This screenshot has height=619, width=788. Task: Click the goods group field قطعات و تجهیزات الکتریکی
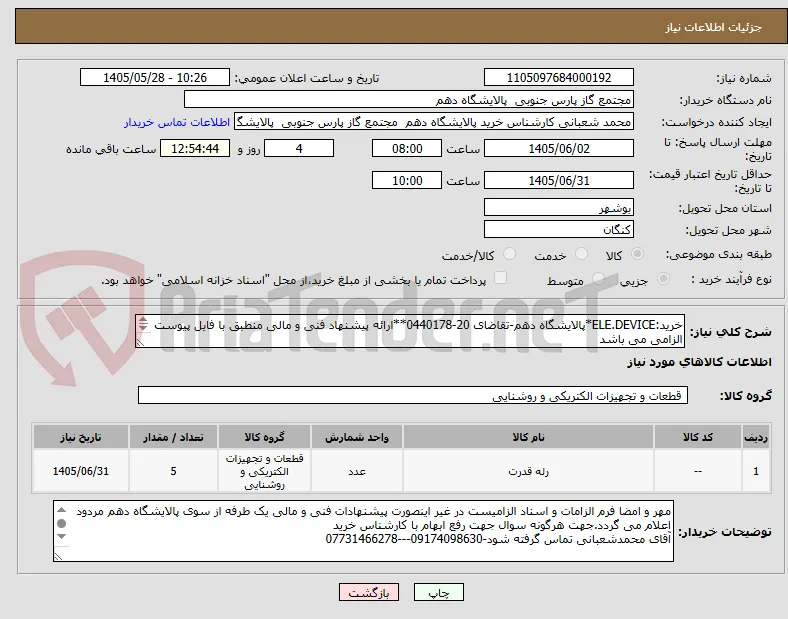[x=413, y=395]
